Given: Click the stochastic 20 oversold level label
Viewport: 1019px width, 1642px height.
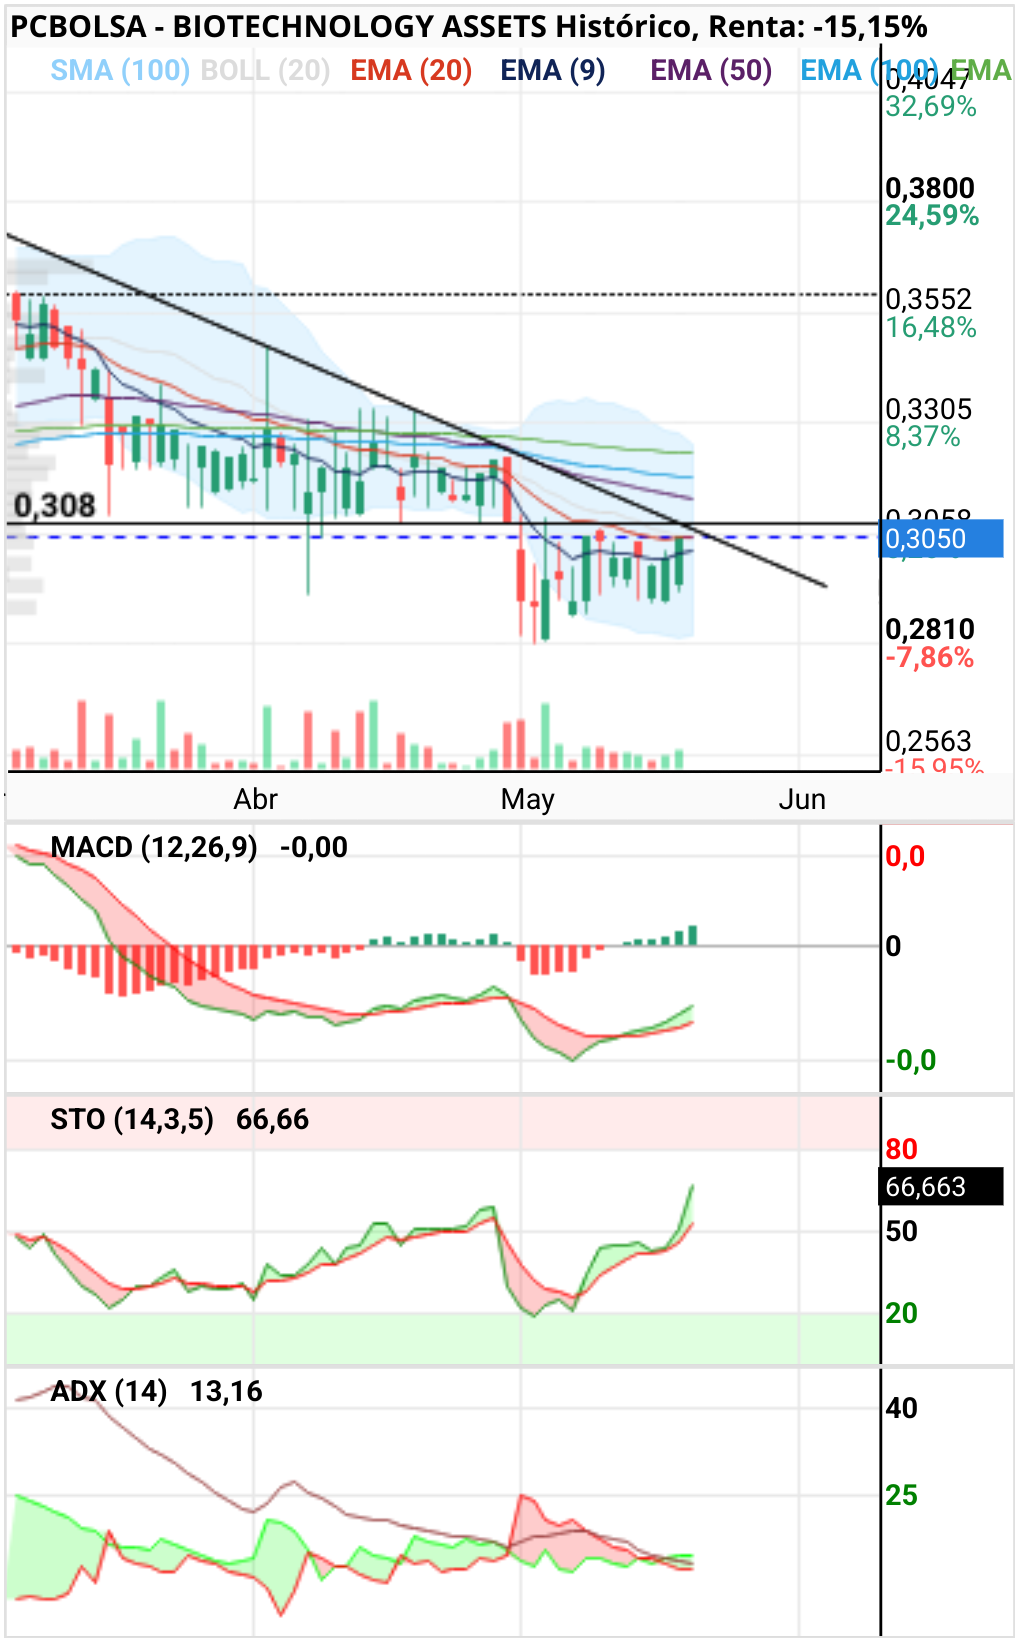Looking at the screenshot, I should [x=901, y=1313].
